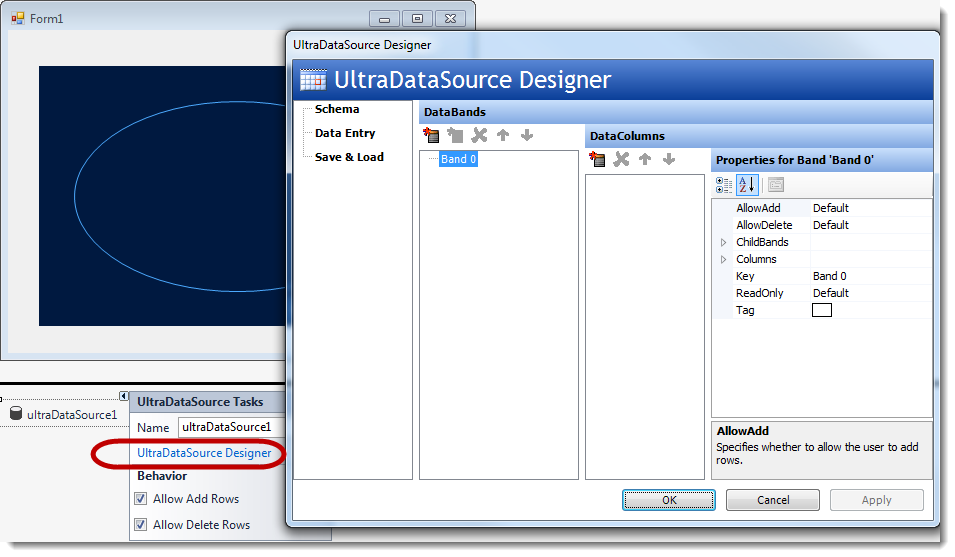Click the add column icon in DataColumns
The image size is (955, 557).
click(598, 159)
